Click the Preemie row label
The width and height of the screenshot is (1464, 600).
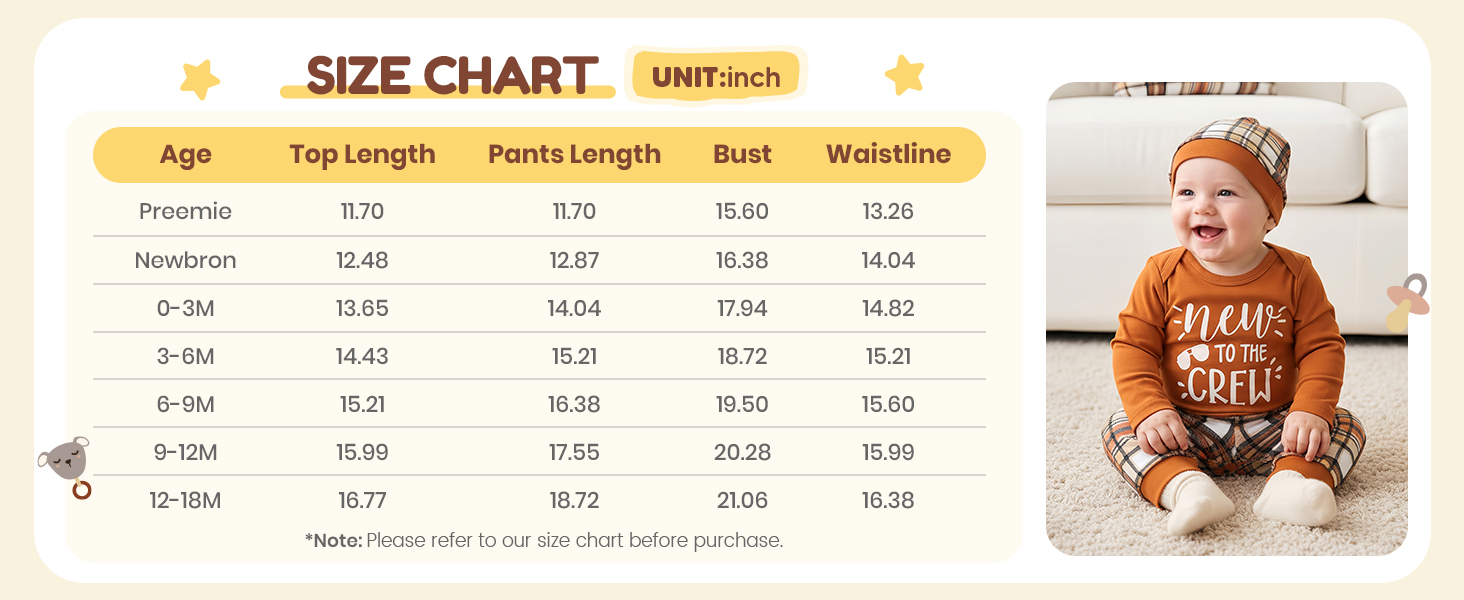[185, 212]
